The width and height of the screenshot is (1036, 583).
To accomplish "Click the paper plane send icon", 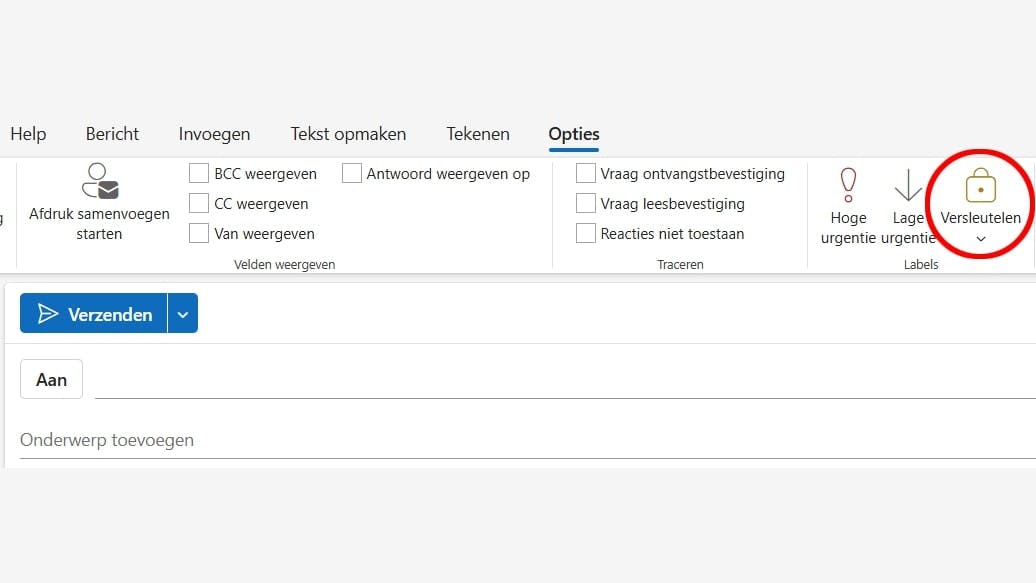I will [x=48, y=314].
